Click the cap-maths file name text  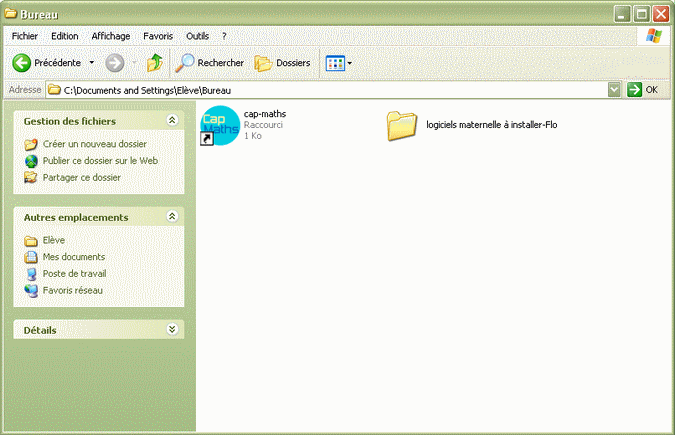click(x=265, y=114)
